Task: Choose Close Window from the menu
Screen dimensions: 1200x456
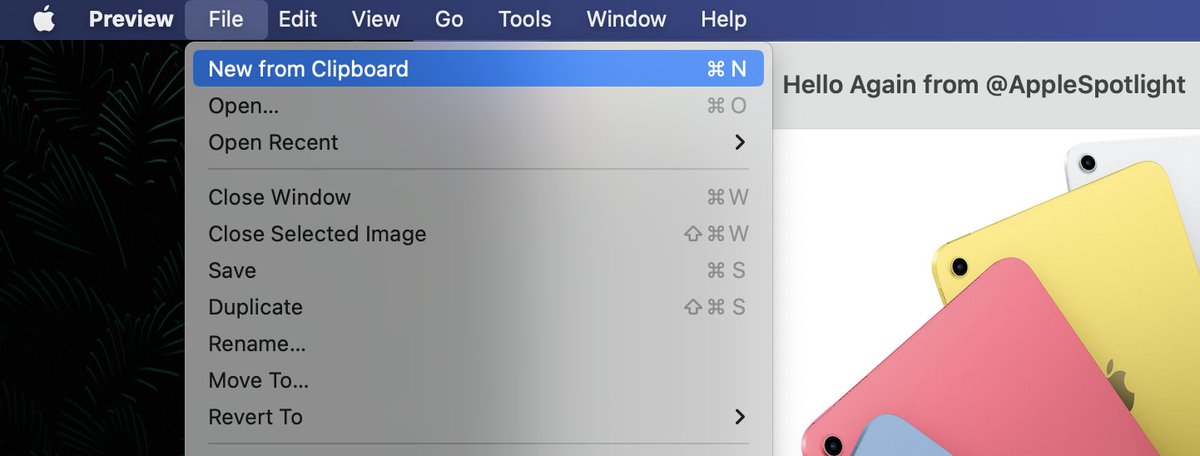Action: tap(478, 197)
